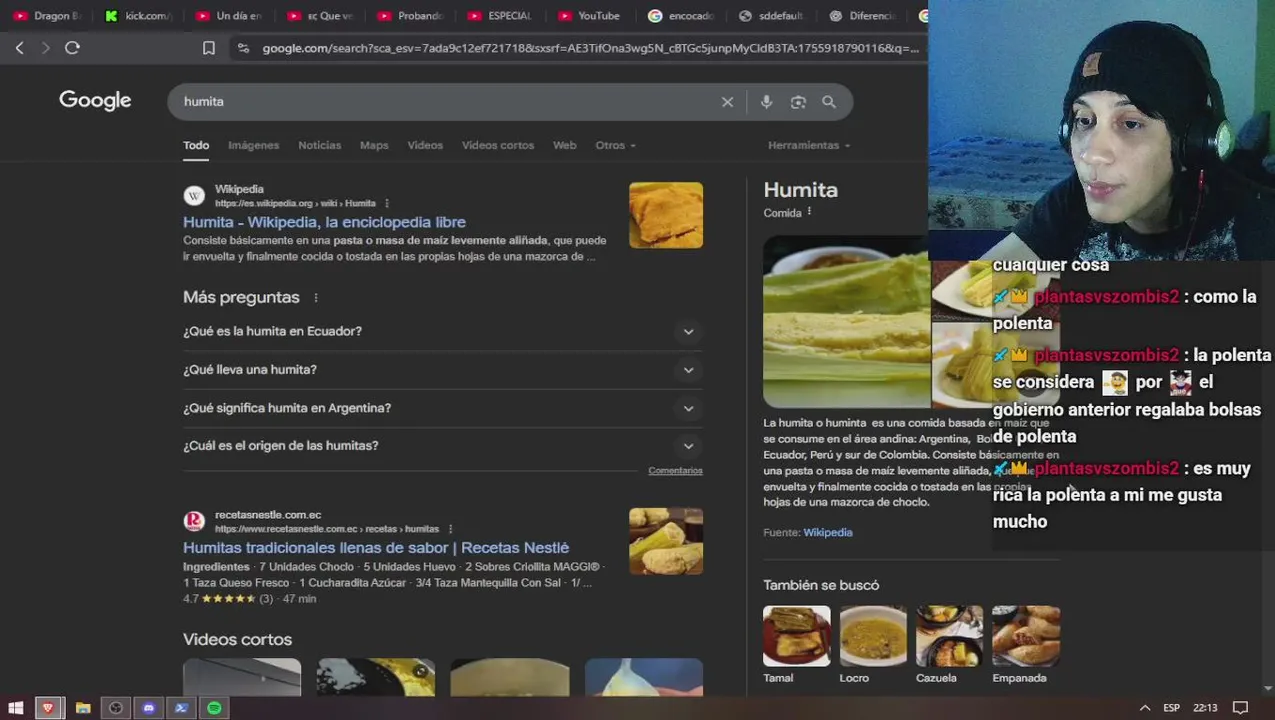
Task: Clear the search box with the X icon
Action: [x=727, y=102]
